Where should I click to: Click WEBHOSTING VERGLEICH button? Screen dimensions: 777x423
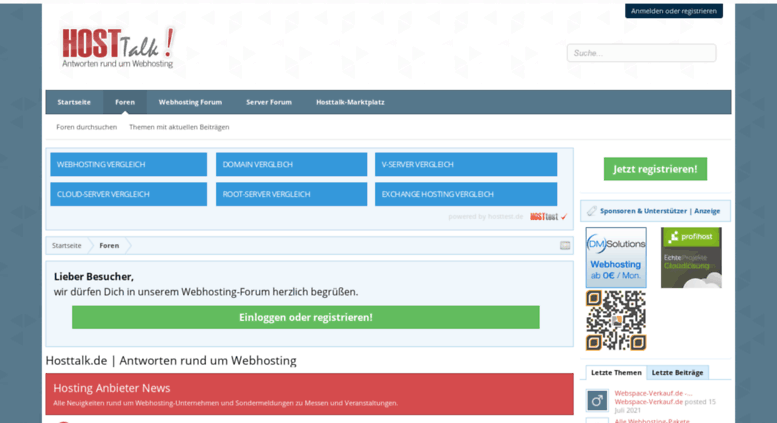[129, 164]
